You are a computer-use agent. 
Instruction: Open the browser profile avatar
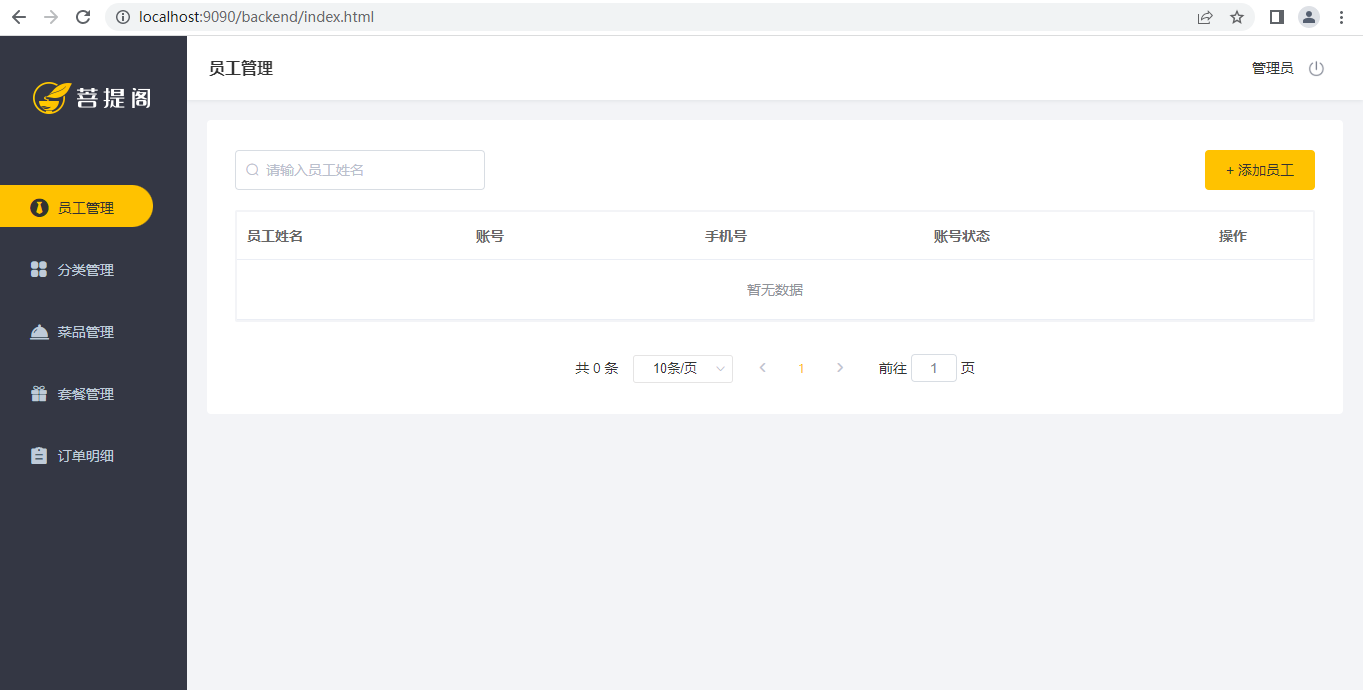pos(1308,17)
